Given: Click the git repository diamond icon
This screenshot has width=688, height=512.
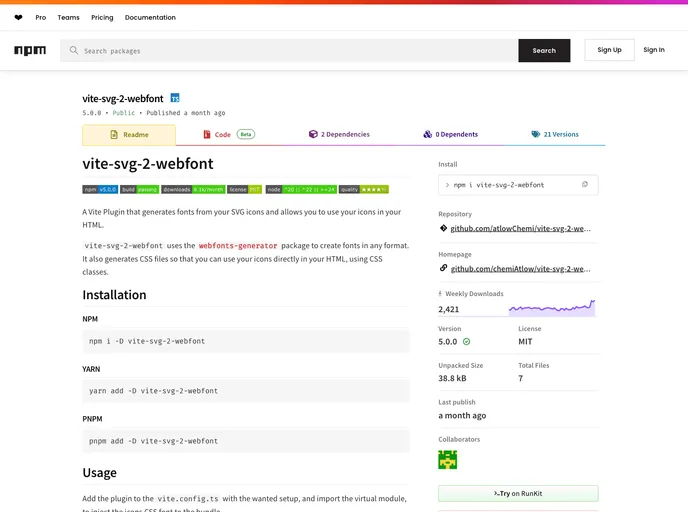Looking at the screenshot, I should pyautogui.click(x=444, y=228).
